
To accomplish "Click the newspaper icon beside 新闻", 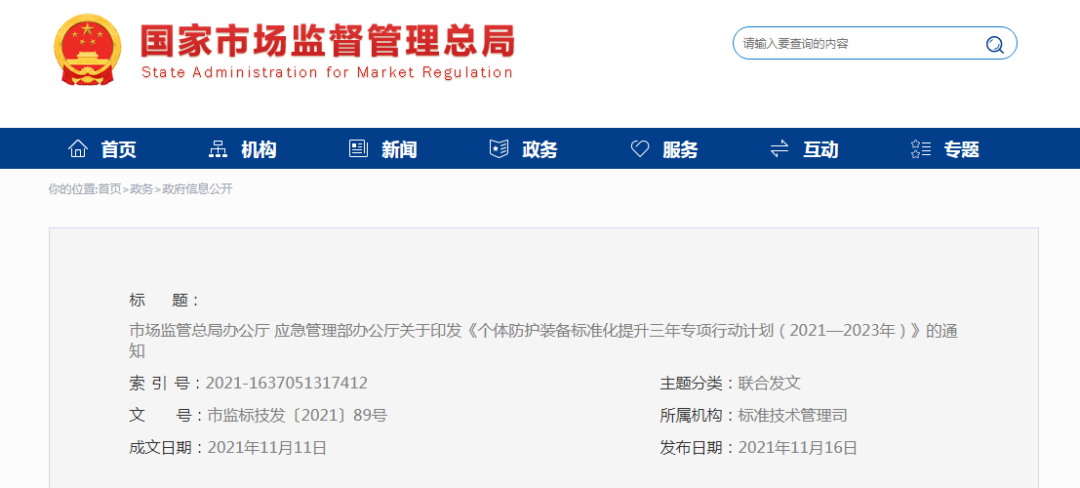I will [358, 149].
